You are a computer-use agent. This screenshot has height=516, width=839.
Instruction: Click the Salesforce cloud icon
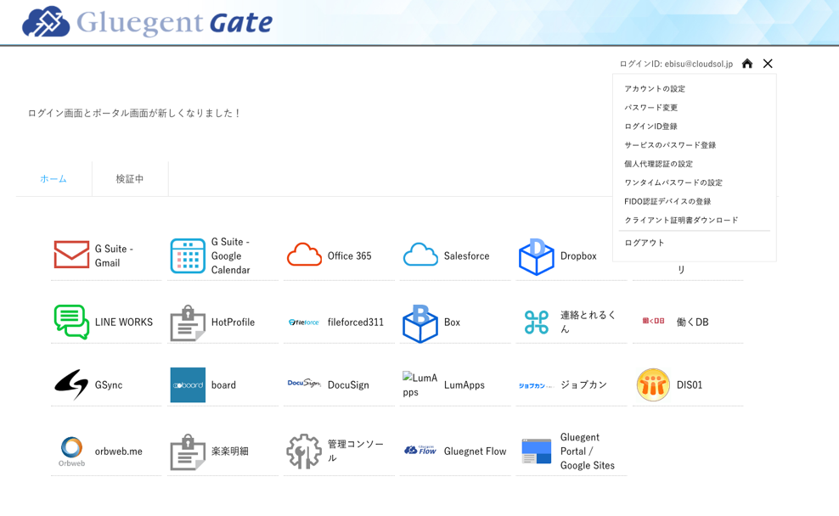420,255
